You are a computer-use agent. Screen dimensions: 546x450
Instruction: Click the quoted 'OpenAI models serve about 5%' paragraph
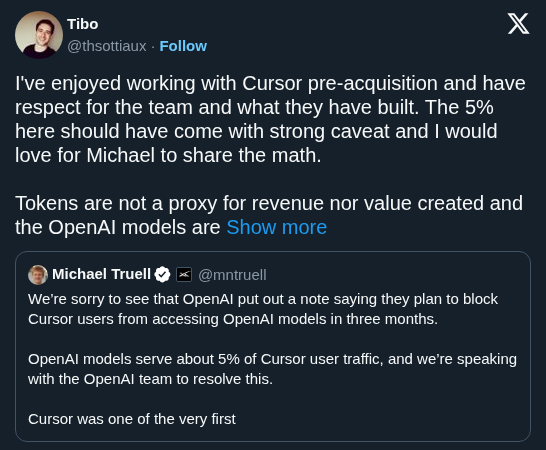pyautogui.click(x=272, y=369)
